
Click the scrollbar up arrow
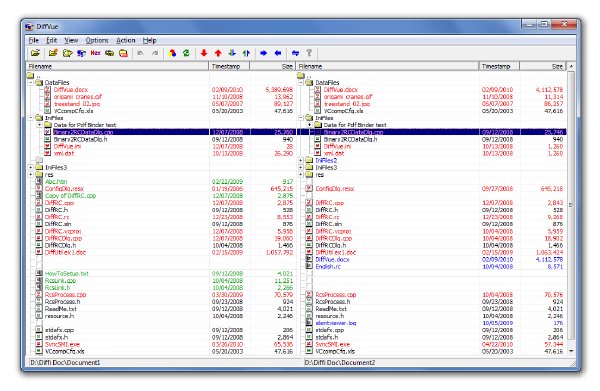coord(571,67)
